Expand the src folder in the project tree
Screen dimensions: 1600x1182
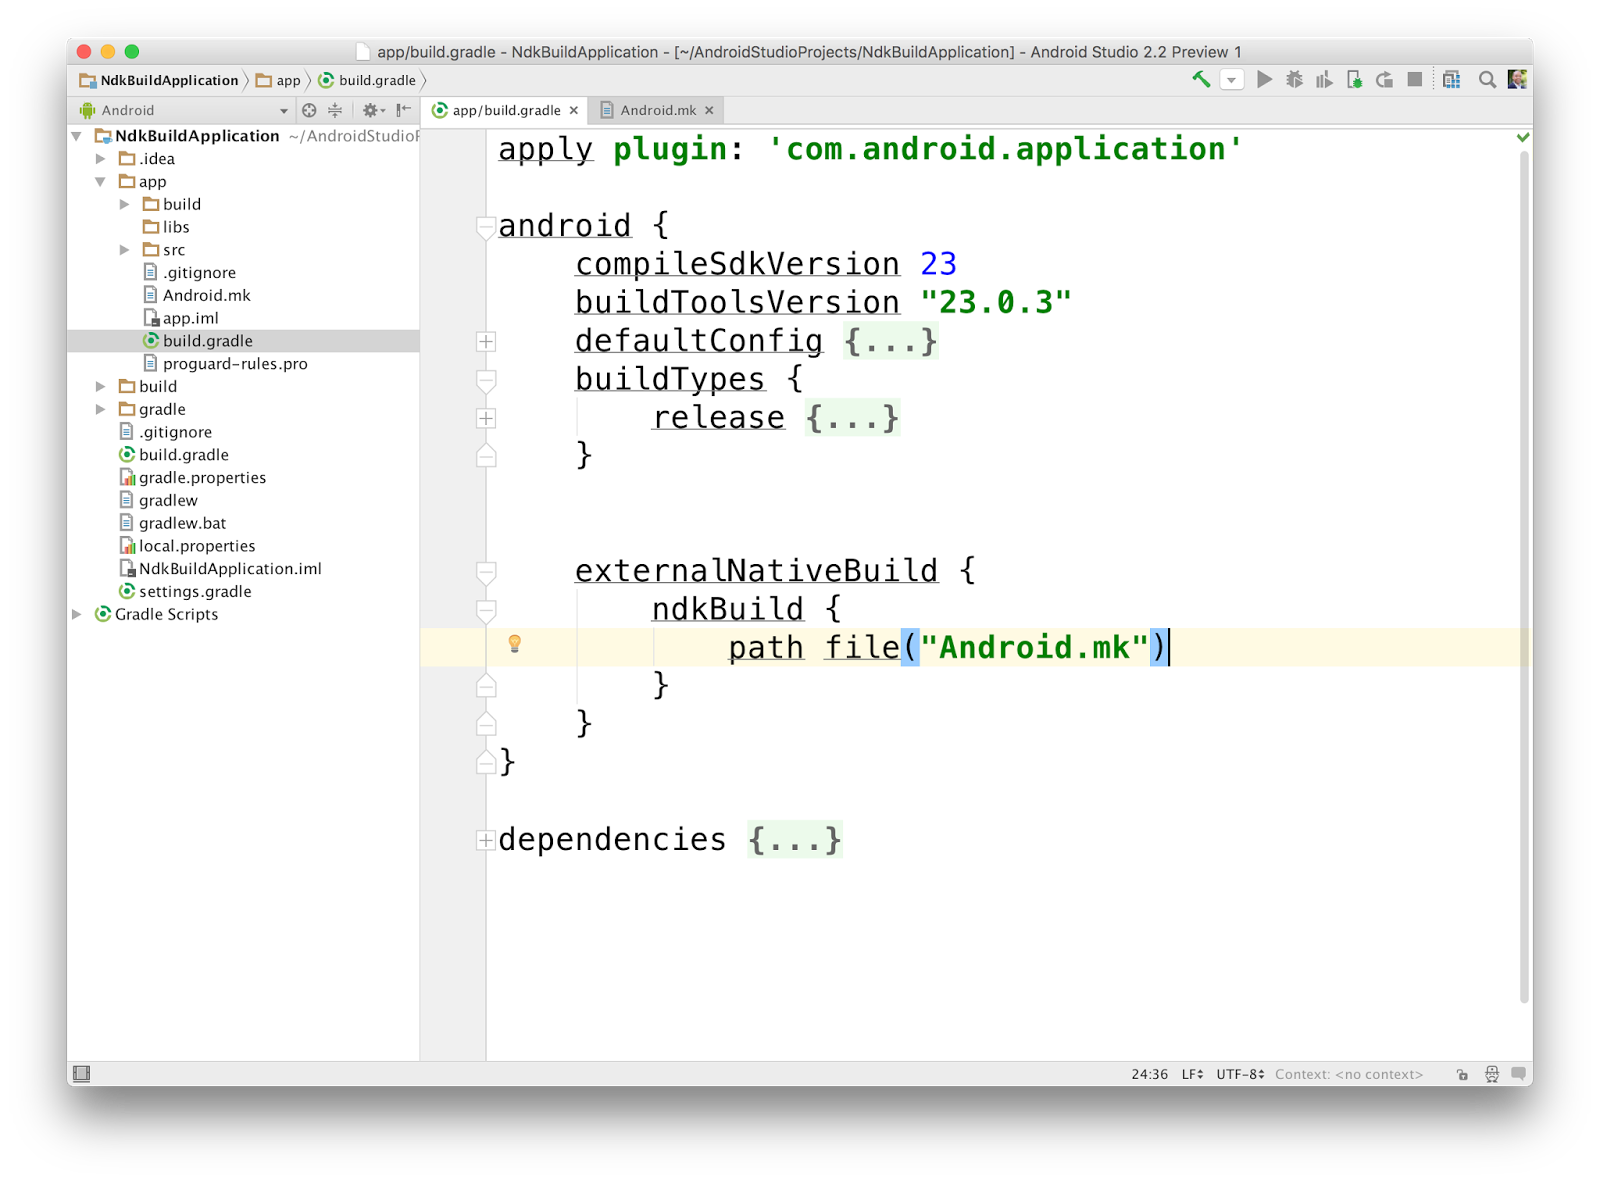pos(125,249)
